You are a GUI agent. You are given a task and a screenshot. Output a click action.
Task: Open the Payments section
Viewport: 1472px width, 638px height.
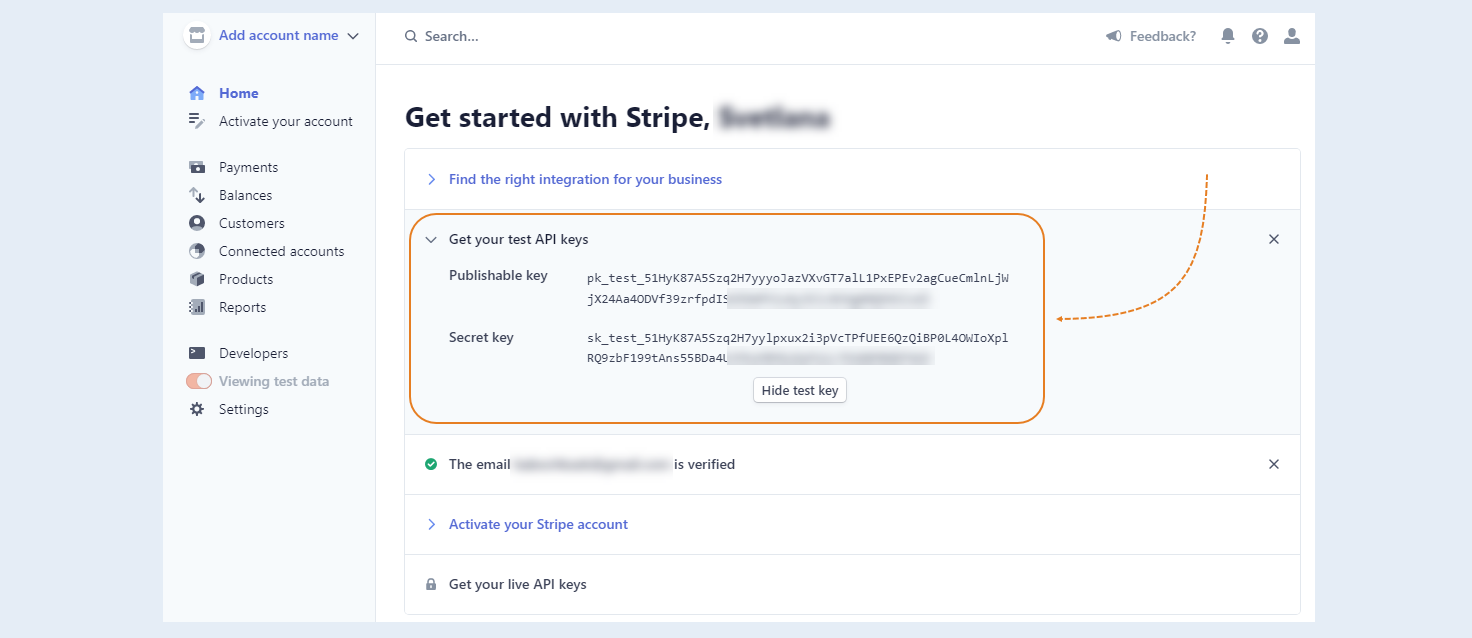[248, 167]
